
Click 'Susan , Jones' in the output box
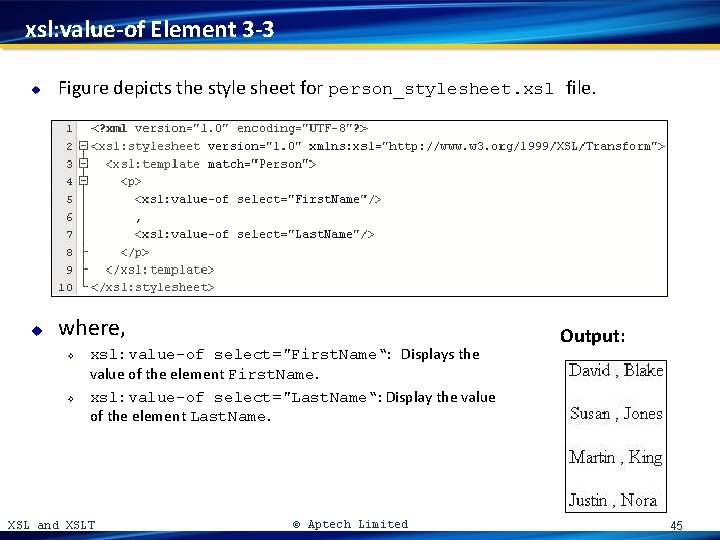616,413
